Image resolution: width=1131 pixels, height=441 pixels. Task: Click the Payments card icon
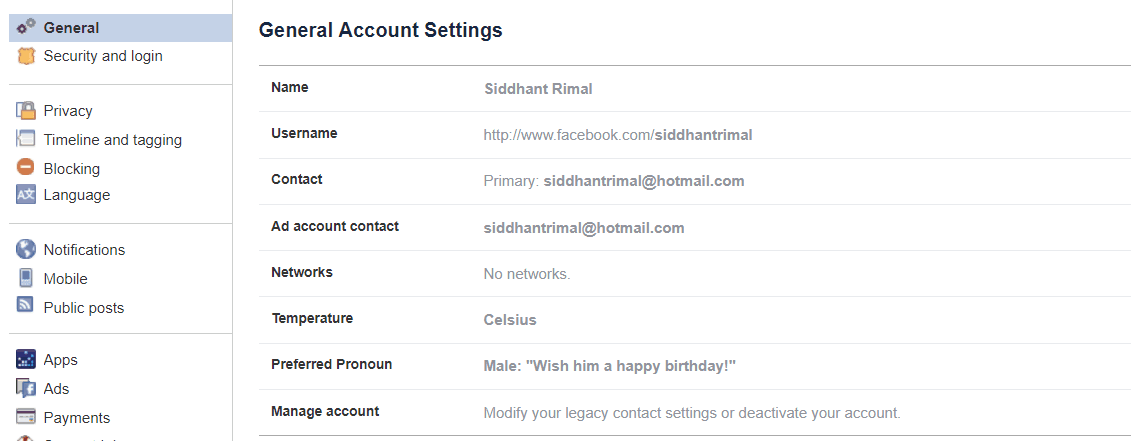(x=26, y=417)
